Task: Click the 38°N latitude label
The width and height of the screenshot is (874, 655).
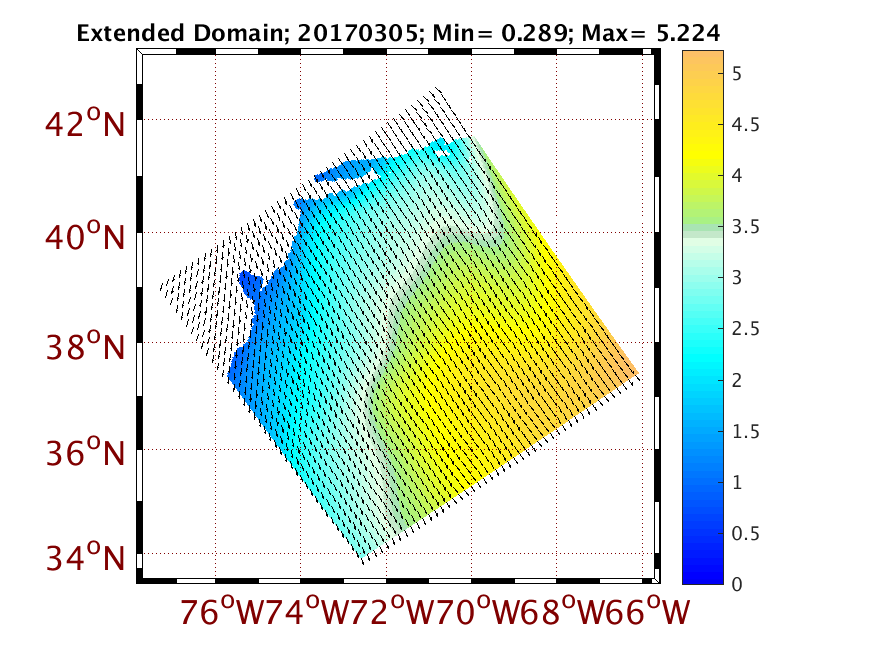Action: coord(85,346)
